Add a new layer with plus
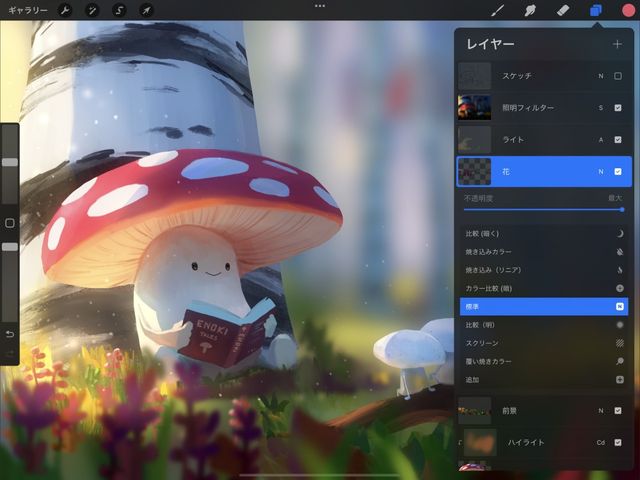This screenshot has height=480, width=640. tap(617, 44)
